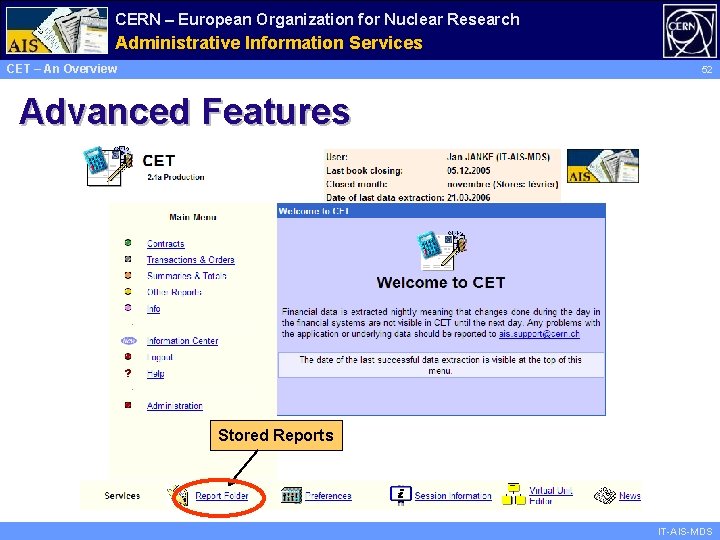Click the 'Welcome to CET' heading

coord(441,282)
